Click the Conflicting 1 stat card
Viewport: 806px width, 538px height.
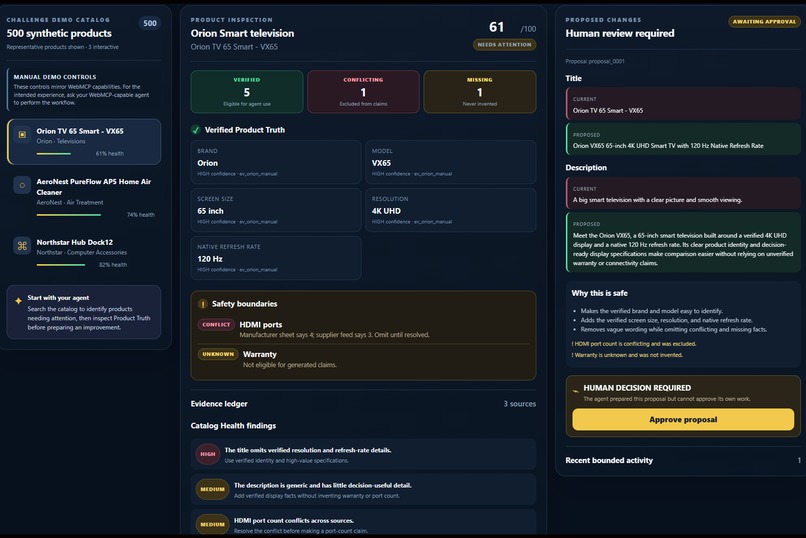[x=363, y=91]
